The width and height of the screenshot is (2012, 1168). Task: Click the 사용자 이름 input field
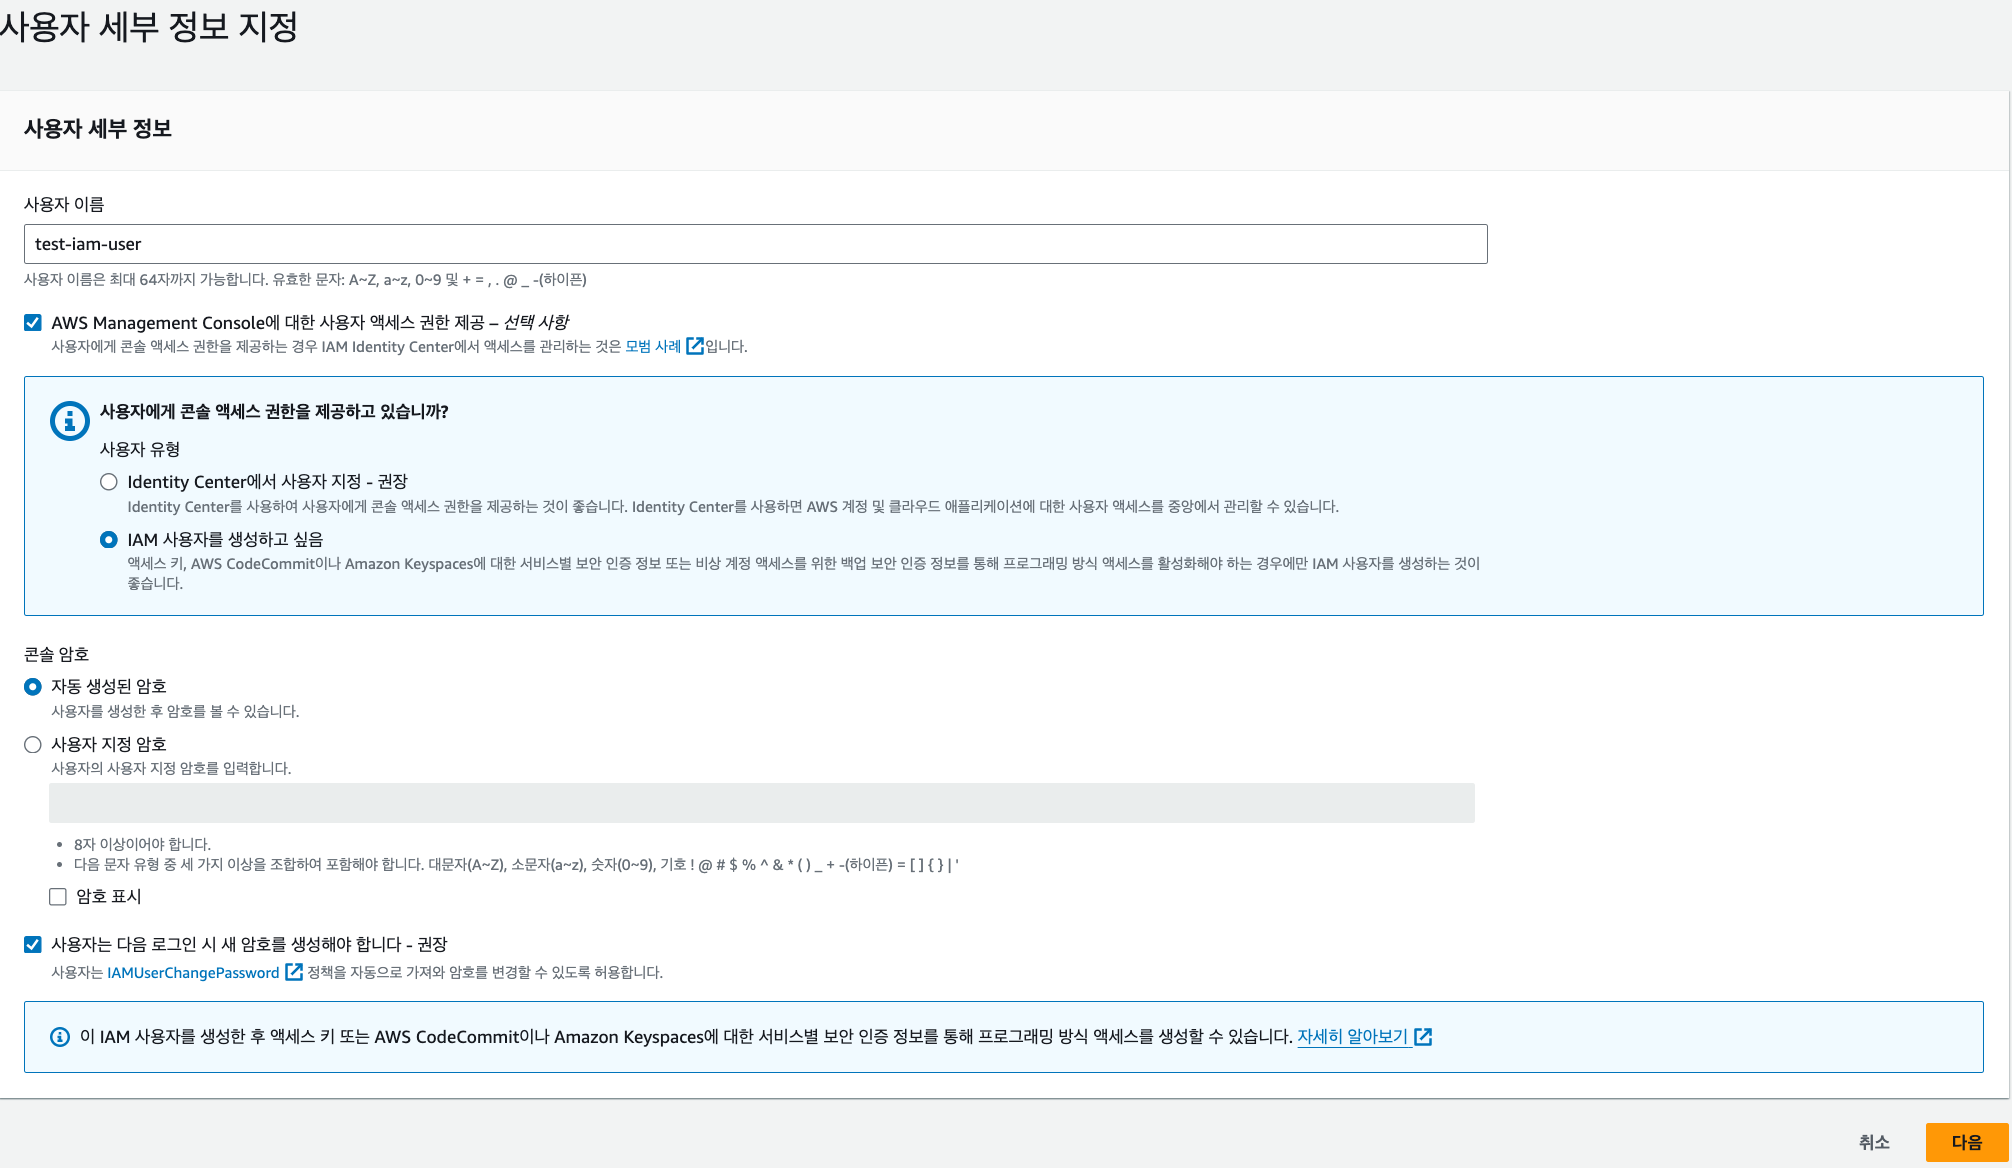755,244
